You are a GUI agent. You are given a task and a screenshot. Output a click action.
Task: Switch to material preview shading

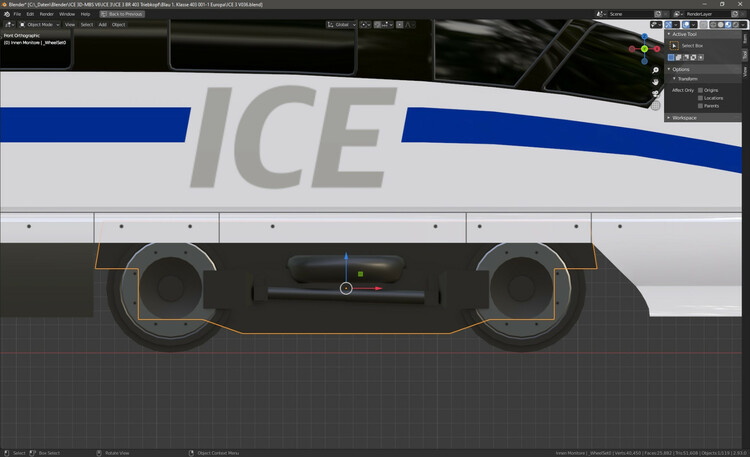coord(728,24)
